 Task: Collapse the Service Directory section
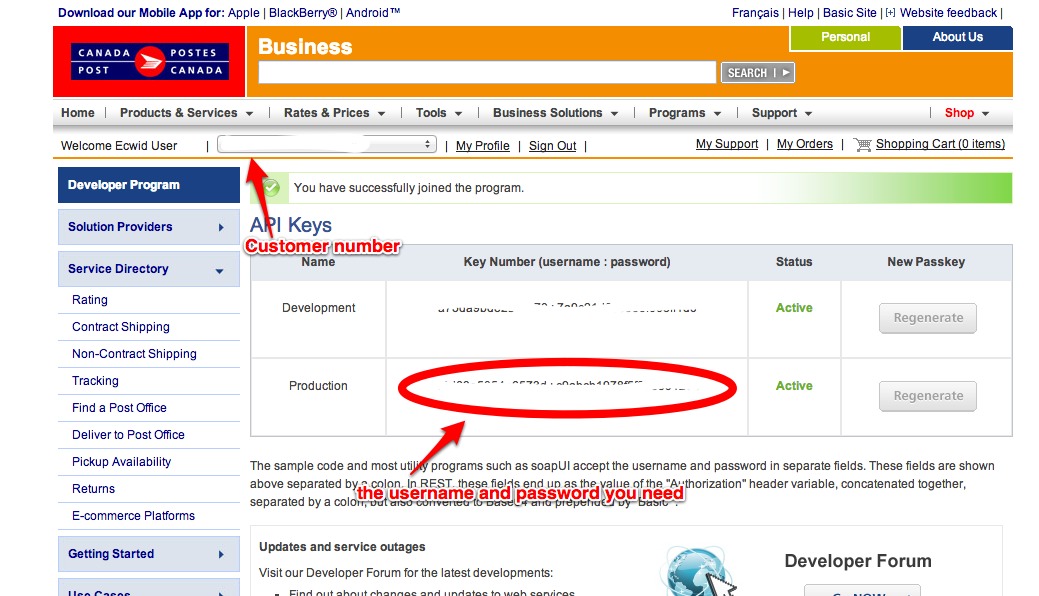[x=149, y=269]
